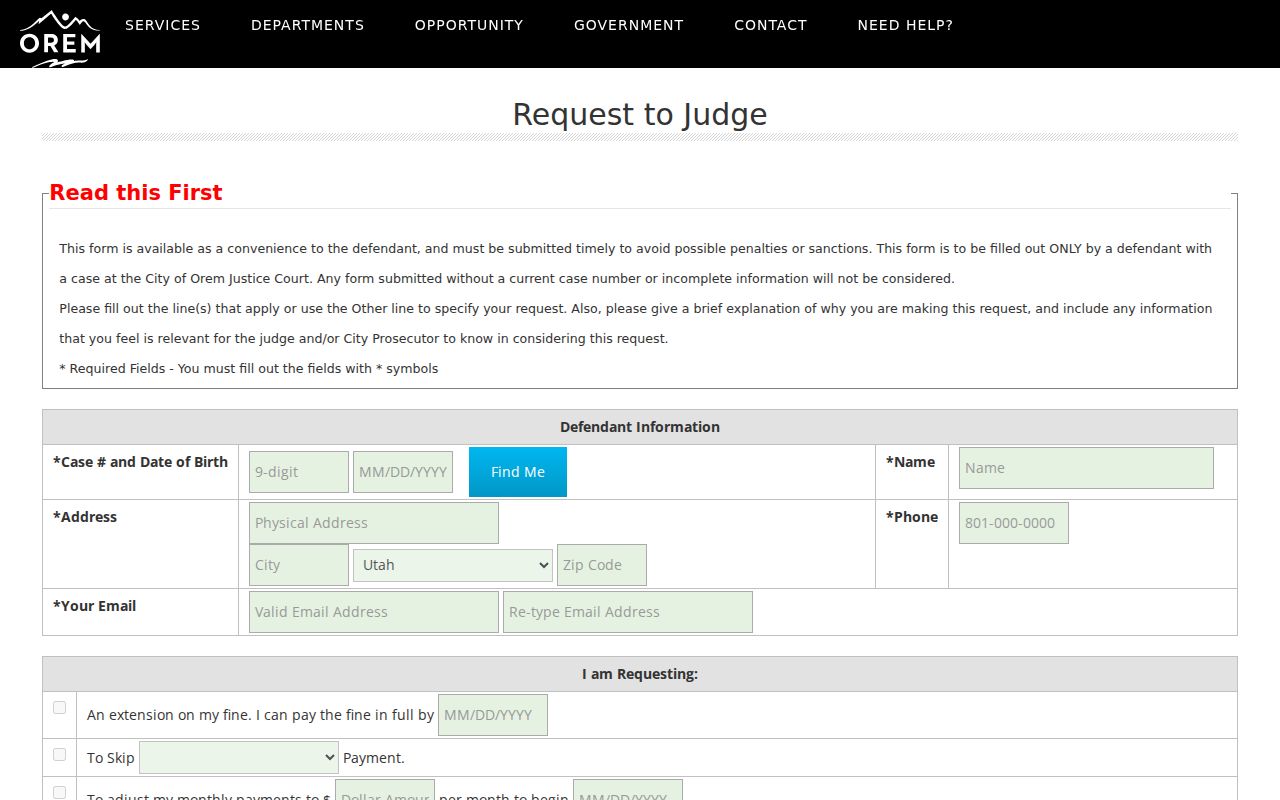Click the Request to Judge heading
1280x800 pixels.
[x=640, y=114]
